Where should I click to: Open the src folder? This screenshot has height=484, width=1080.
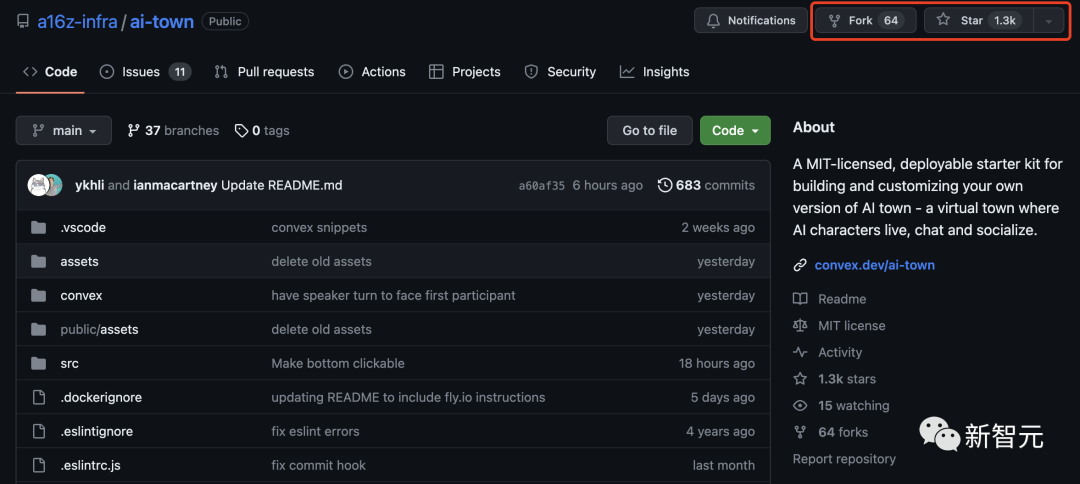point(70,364)
